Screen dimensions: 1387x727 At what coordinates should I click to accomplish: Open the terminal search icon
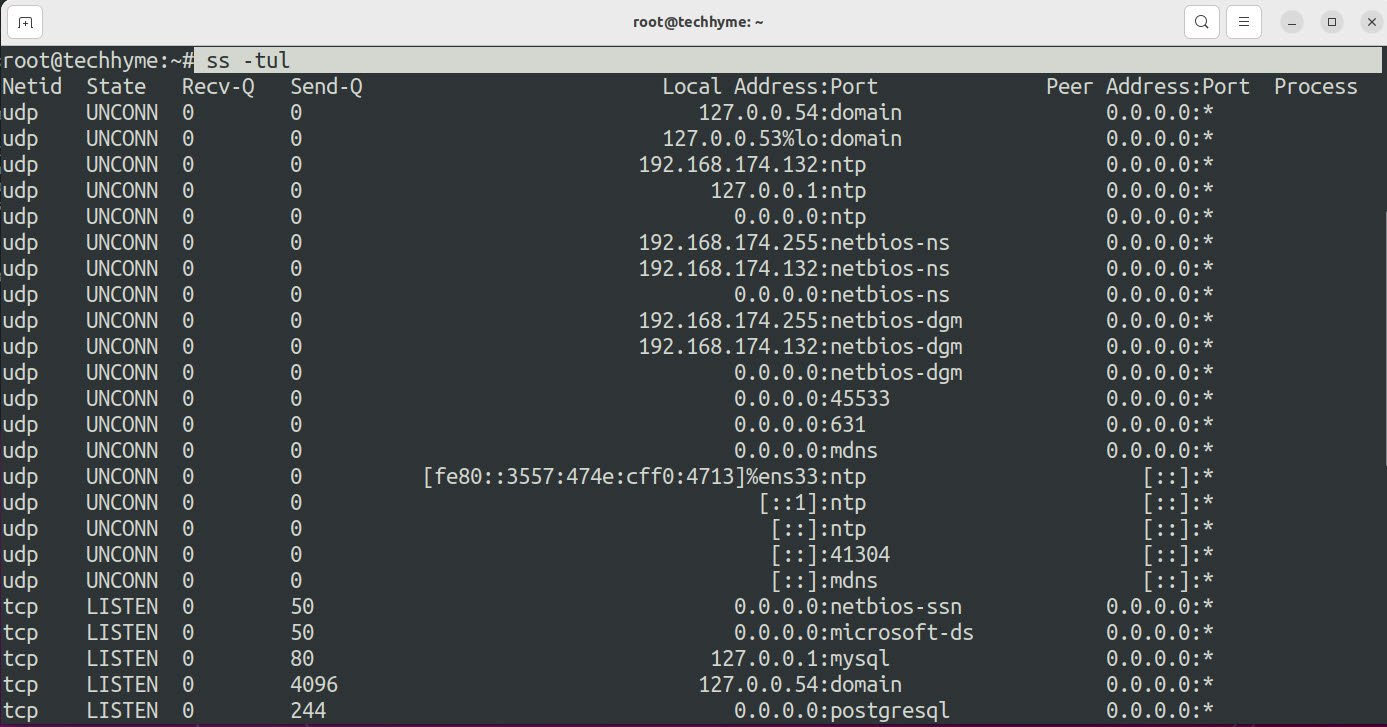coord(1201,21)
